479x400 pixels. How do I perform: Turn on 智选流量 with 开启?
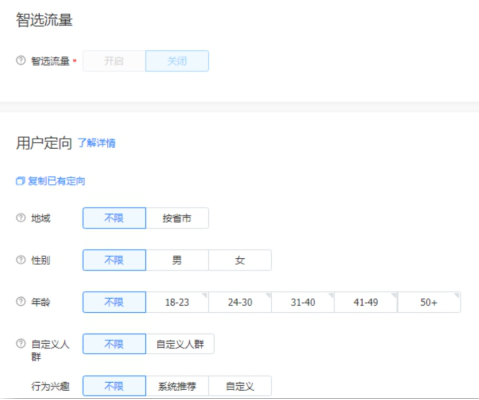[114, 61]
